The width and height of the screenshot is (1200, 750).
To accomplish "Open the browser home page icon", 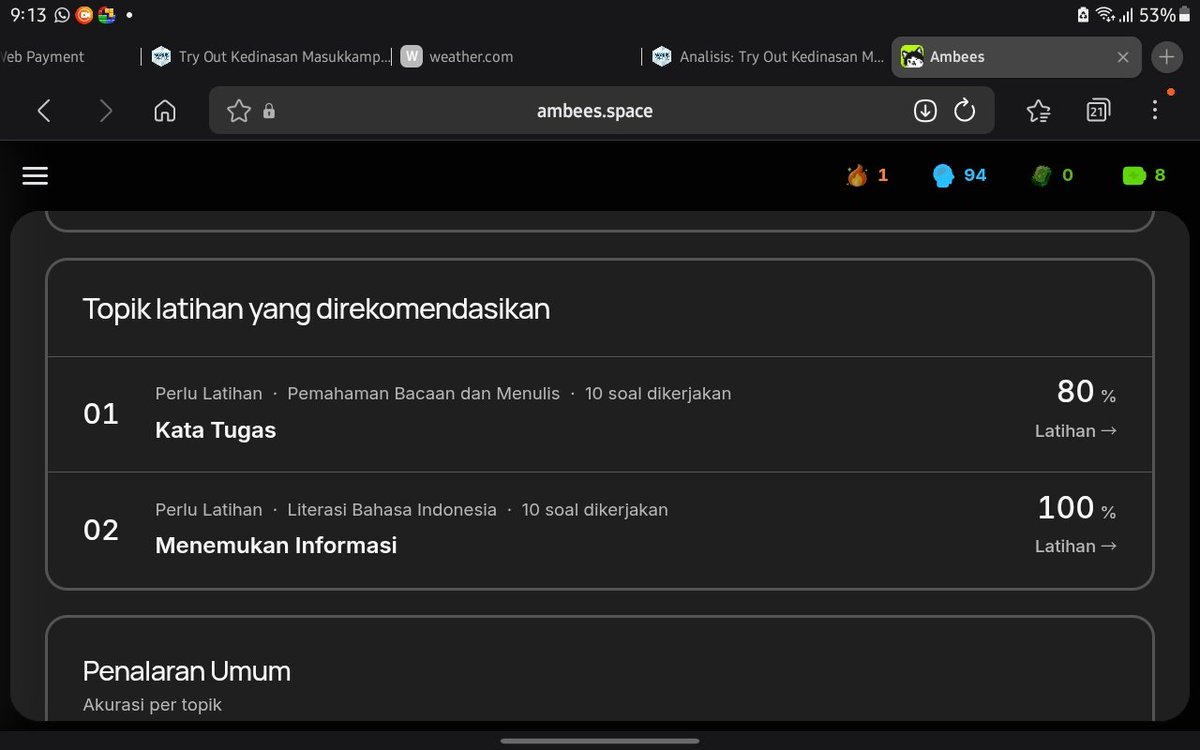I will pyautogui.click(x=165, y=111).
